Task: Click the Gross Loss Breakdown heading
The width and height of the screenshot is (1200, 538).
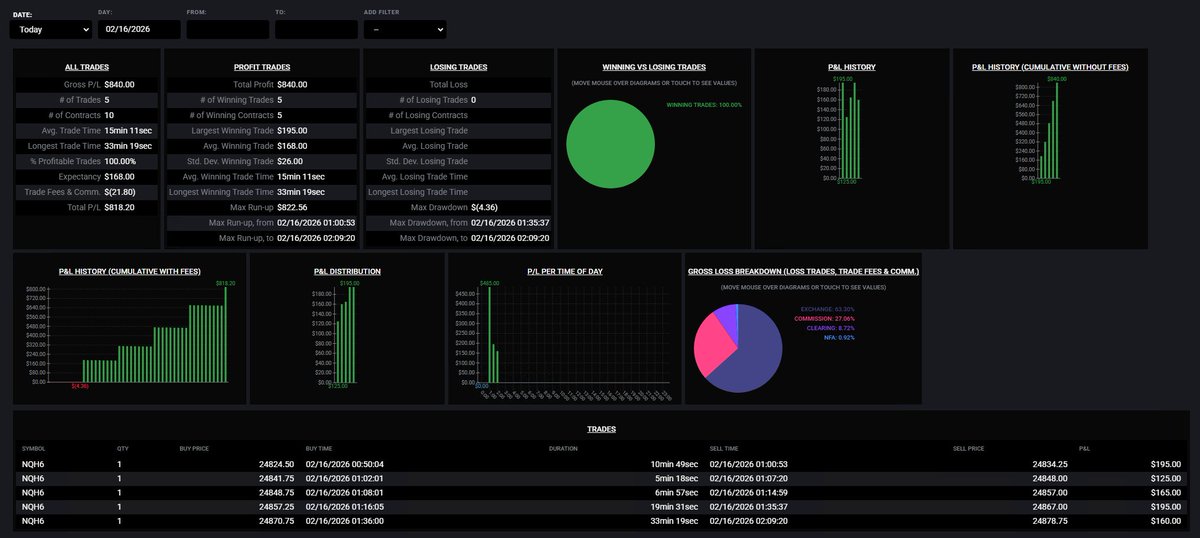Action: pyautogui.click(x=803, y=271)
